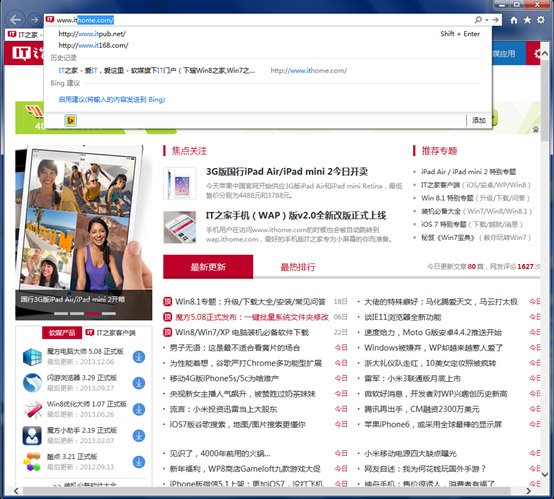Click the vertical scrollbar up arrow
The height and width of the screenshot is (499, 554).
pyautogui.click(x=545, y=53)
